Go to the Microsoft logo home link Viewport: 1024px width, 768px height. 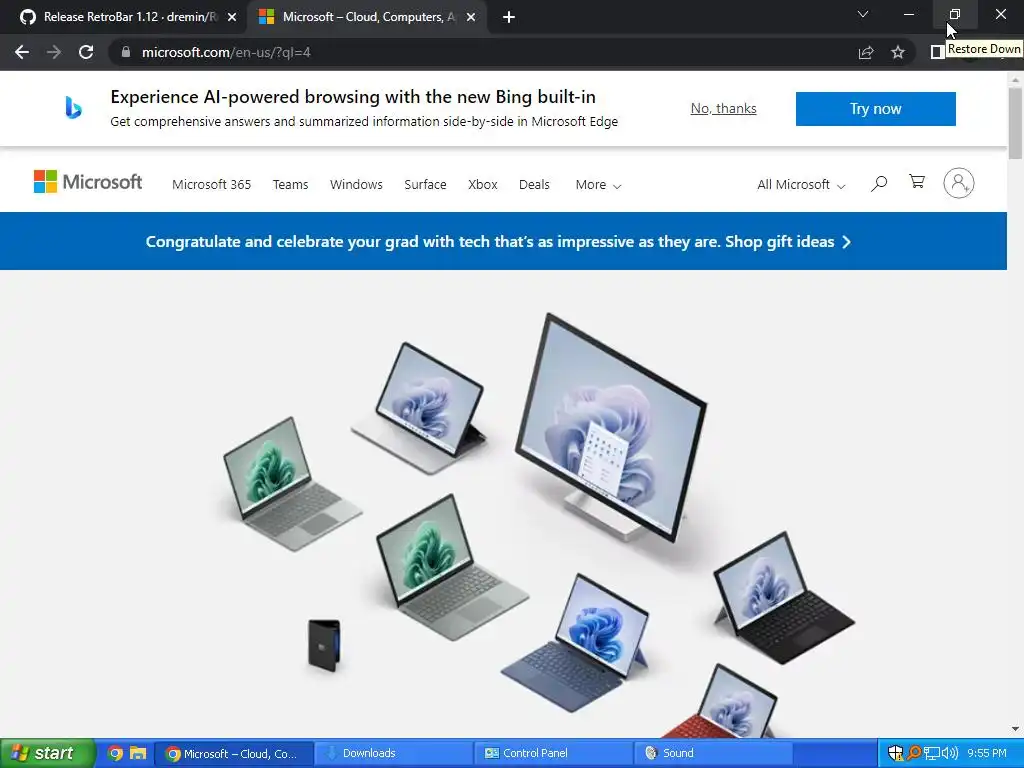pyautogui.click(x=88, y=182)
